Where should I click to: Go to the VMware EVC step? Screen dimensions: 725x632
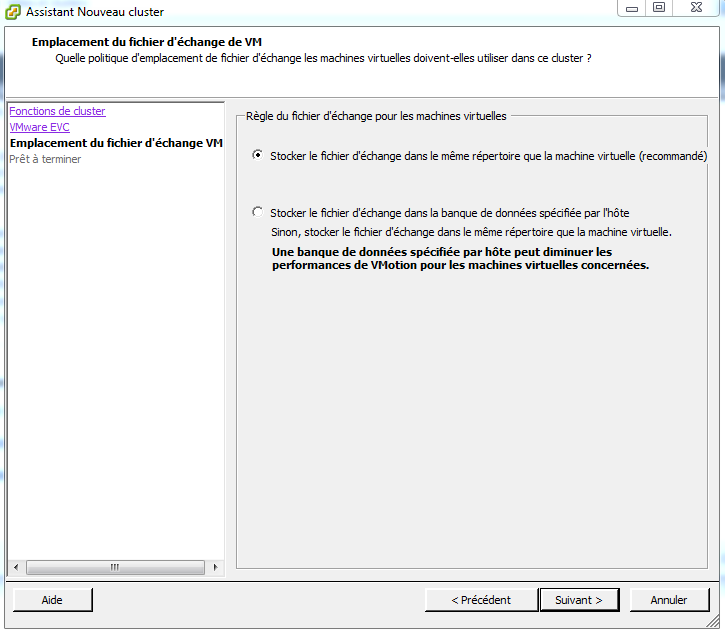(x=39, y=127)
